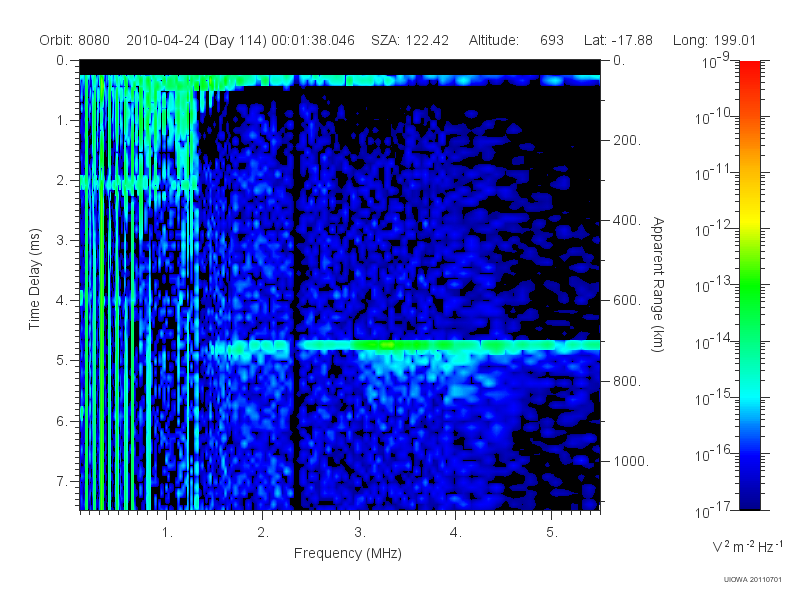Click the 'Altitude:' label
This screenshot has height=600, width=800.
pos(494,40)
